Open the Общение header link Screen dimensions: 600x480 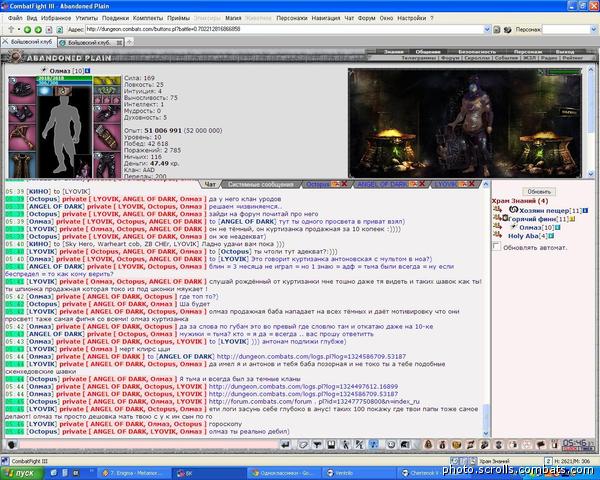[x=427, y=52]
